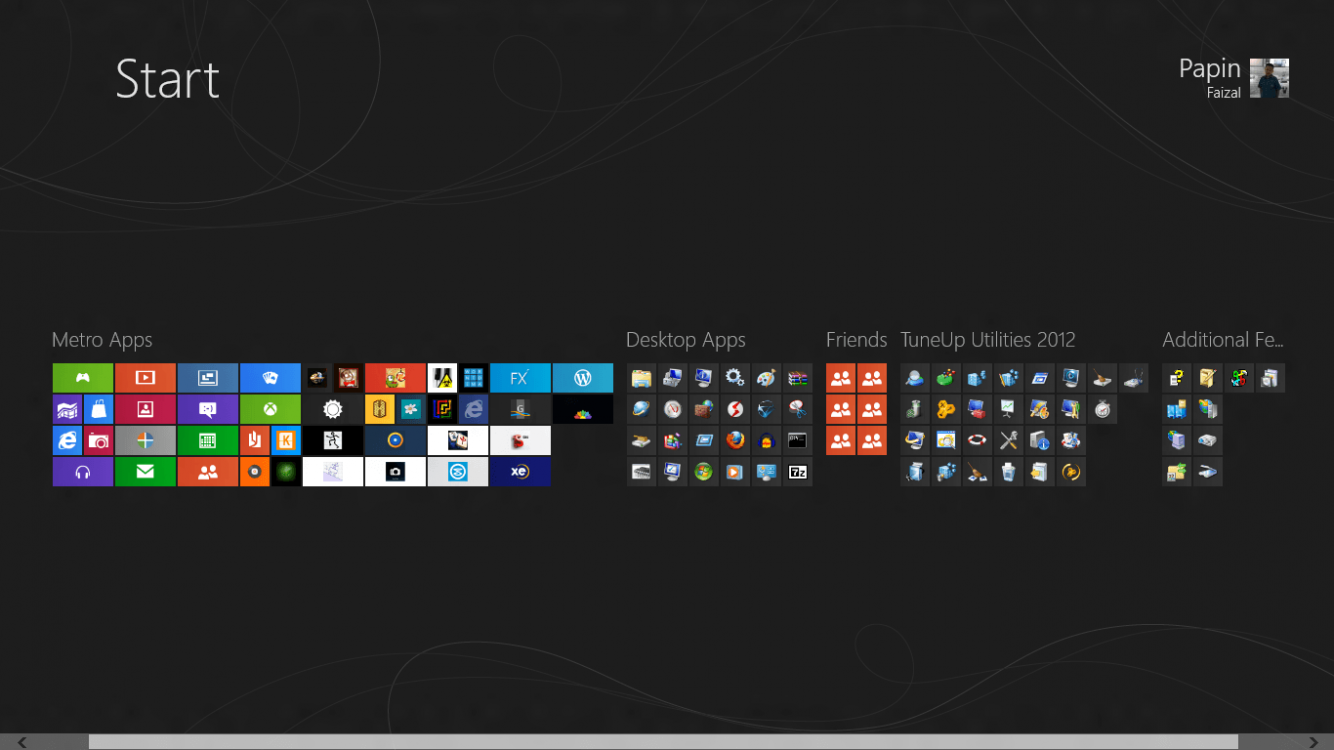Open the Messaging smiley speech bubble tile
The image size is (1334, 750).
pos(208,409)
